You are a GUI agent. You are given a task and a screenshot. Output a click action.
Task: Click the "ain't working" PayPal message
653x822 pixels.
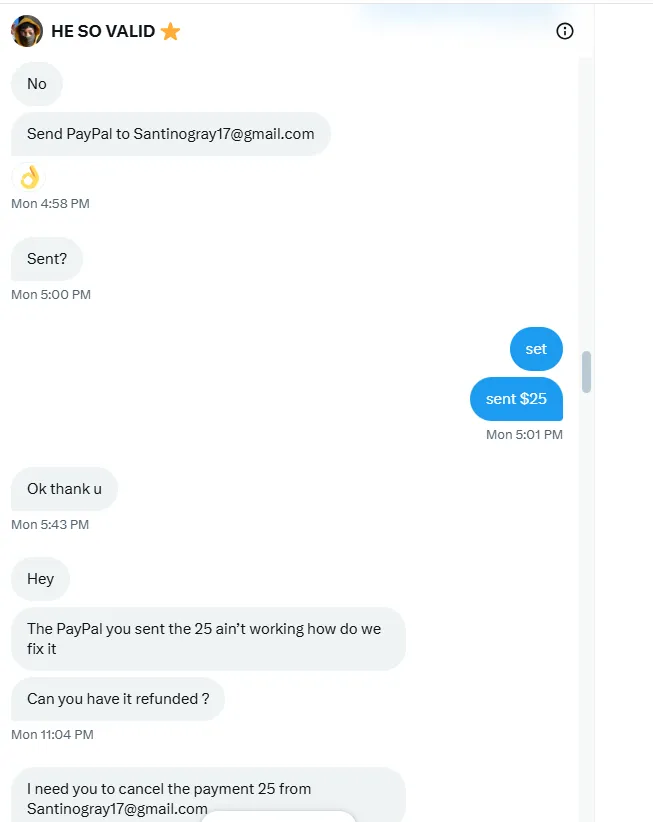[208, 638]
